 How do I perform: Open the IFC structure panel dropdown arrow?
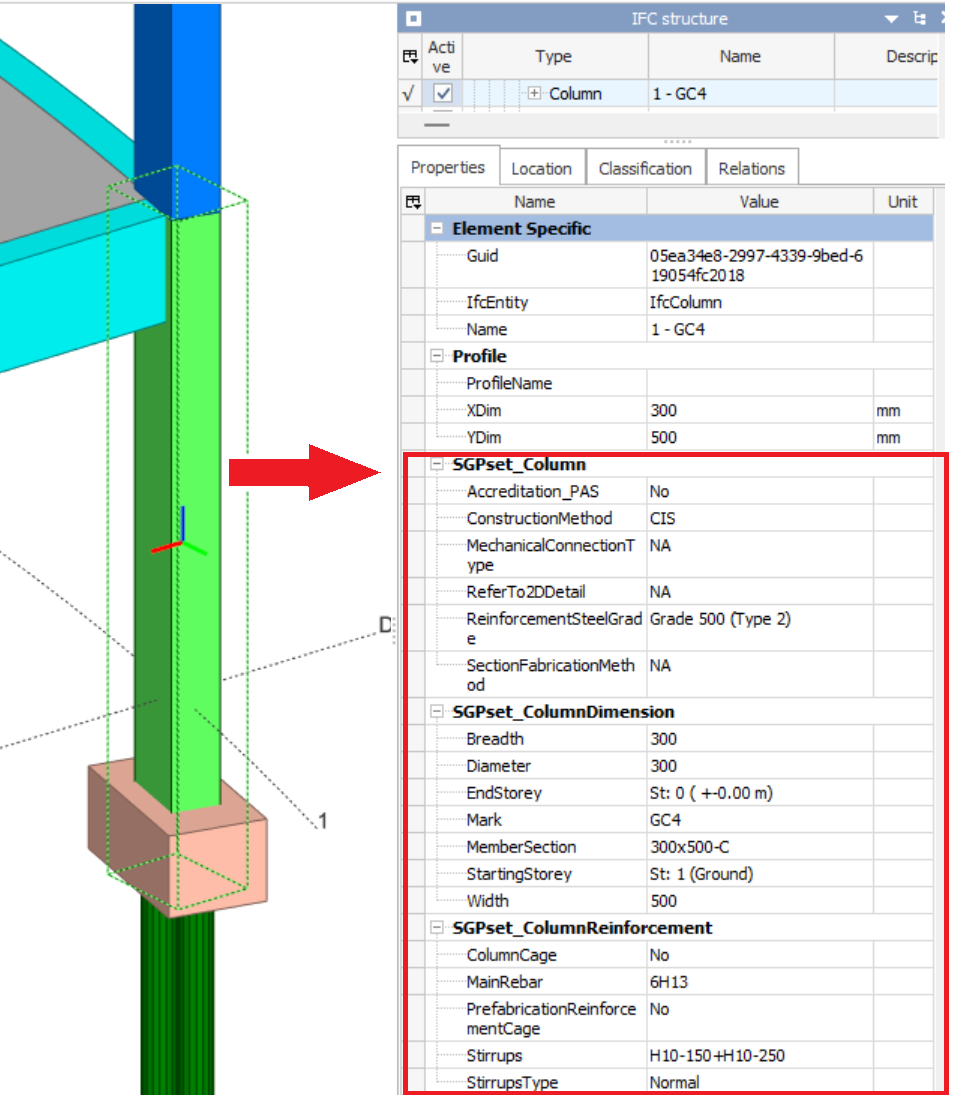tap(892, 18)
